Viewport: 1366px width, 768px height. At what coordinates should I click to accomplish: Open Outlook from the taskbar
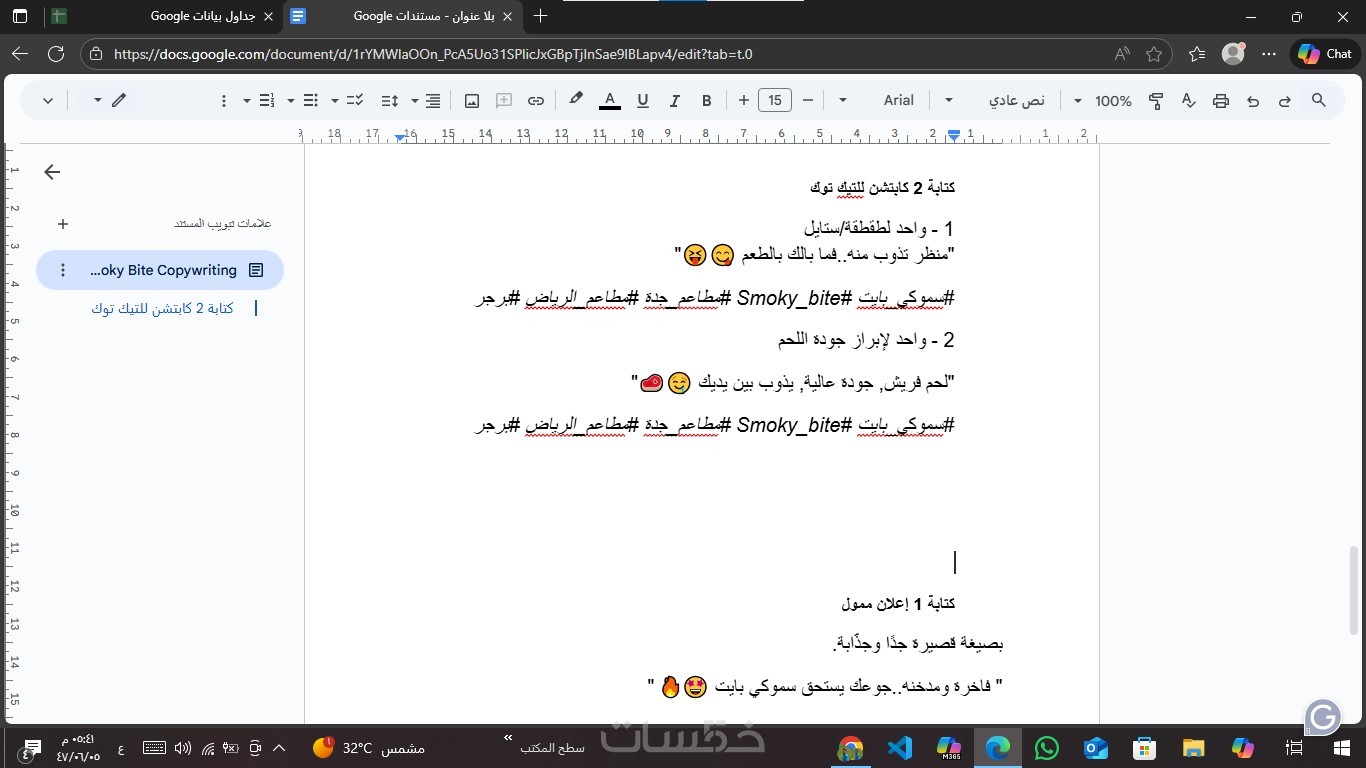1096,748
